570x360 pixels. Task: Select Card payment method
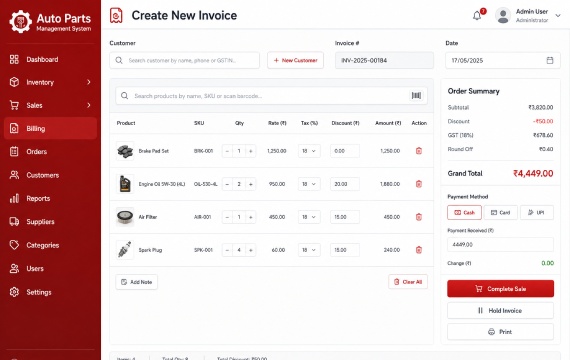click(501, 212)
